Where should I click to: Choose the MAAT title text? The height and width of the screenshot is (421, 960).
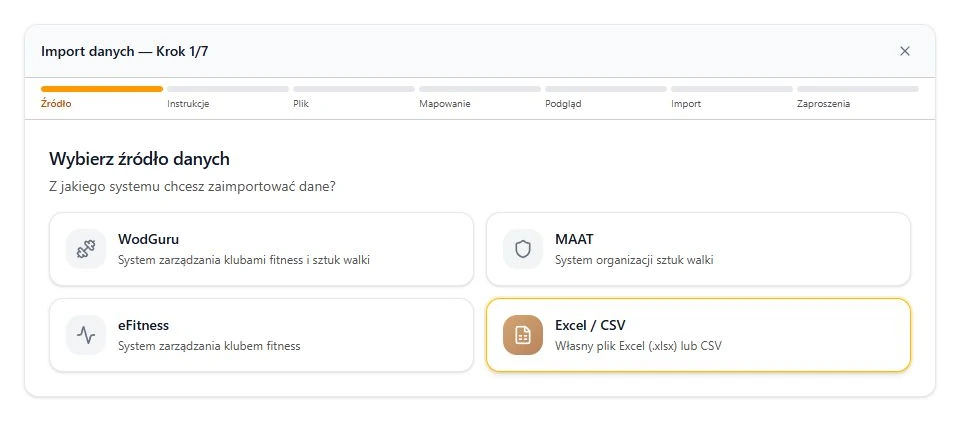(574, 239)
